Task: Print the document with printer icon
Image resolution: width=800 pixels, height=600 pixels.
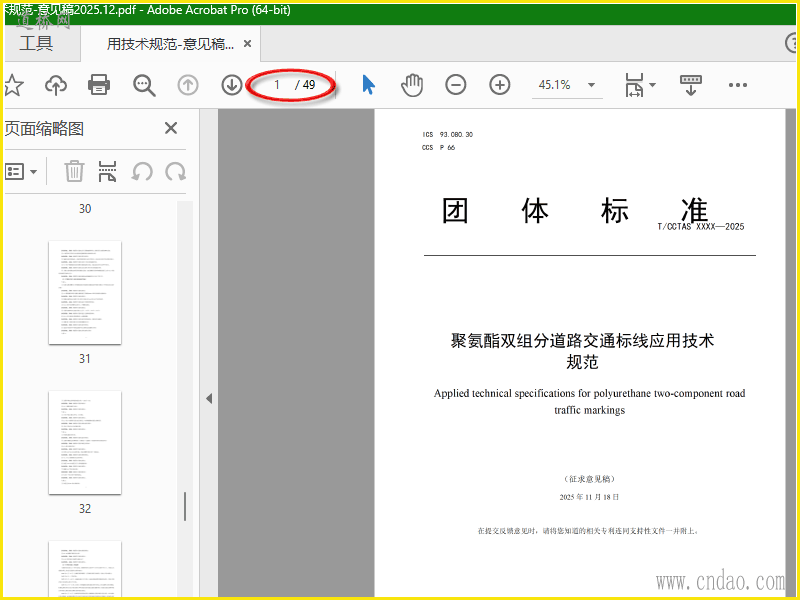Action: coord(99,85)
